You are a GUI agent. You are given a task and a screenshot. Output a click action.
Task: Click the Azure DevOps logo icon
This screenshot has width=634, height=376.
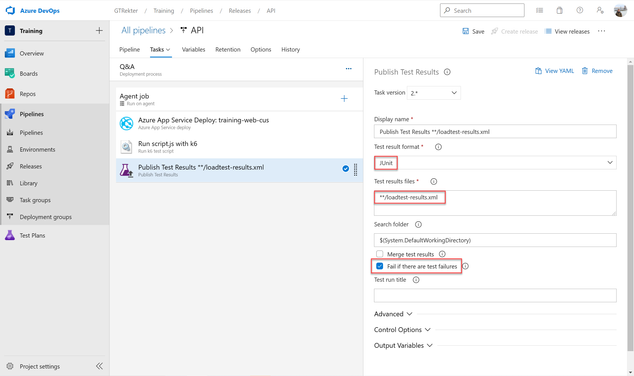10,11
